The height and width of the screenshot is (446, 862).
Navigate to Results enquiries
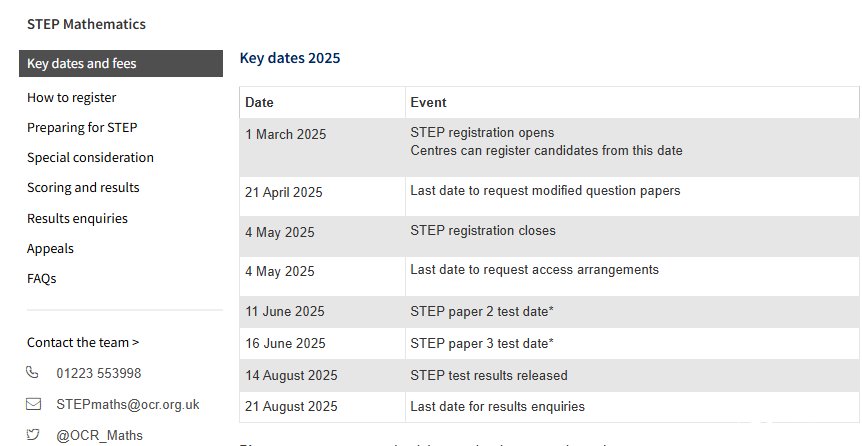77,218
